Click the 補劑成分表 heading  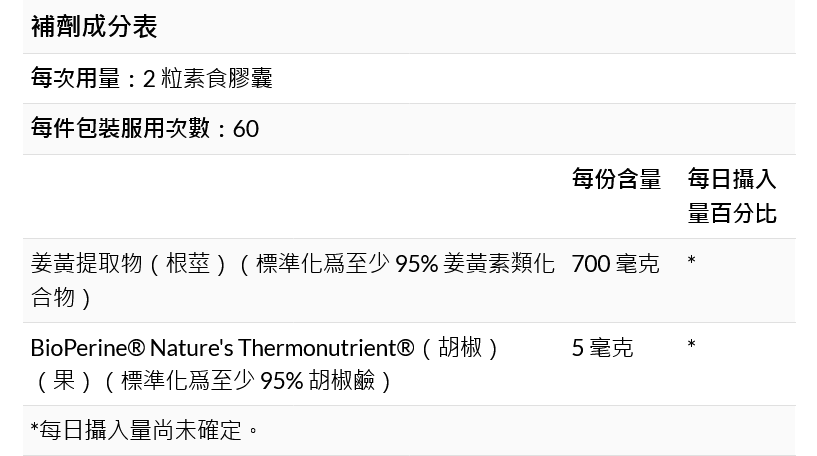coord(94,27)
